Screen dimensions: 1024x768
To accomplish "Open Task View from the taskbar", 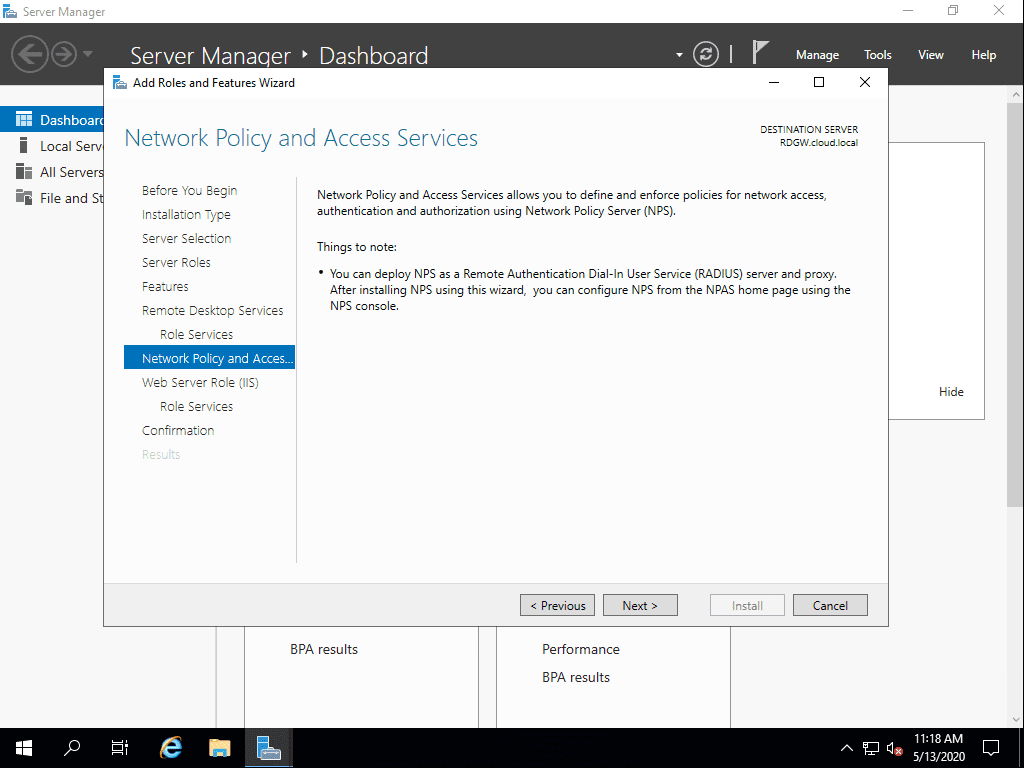I will click(x=119, y=747).
